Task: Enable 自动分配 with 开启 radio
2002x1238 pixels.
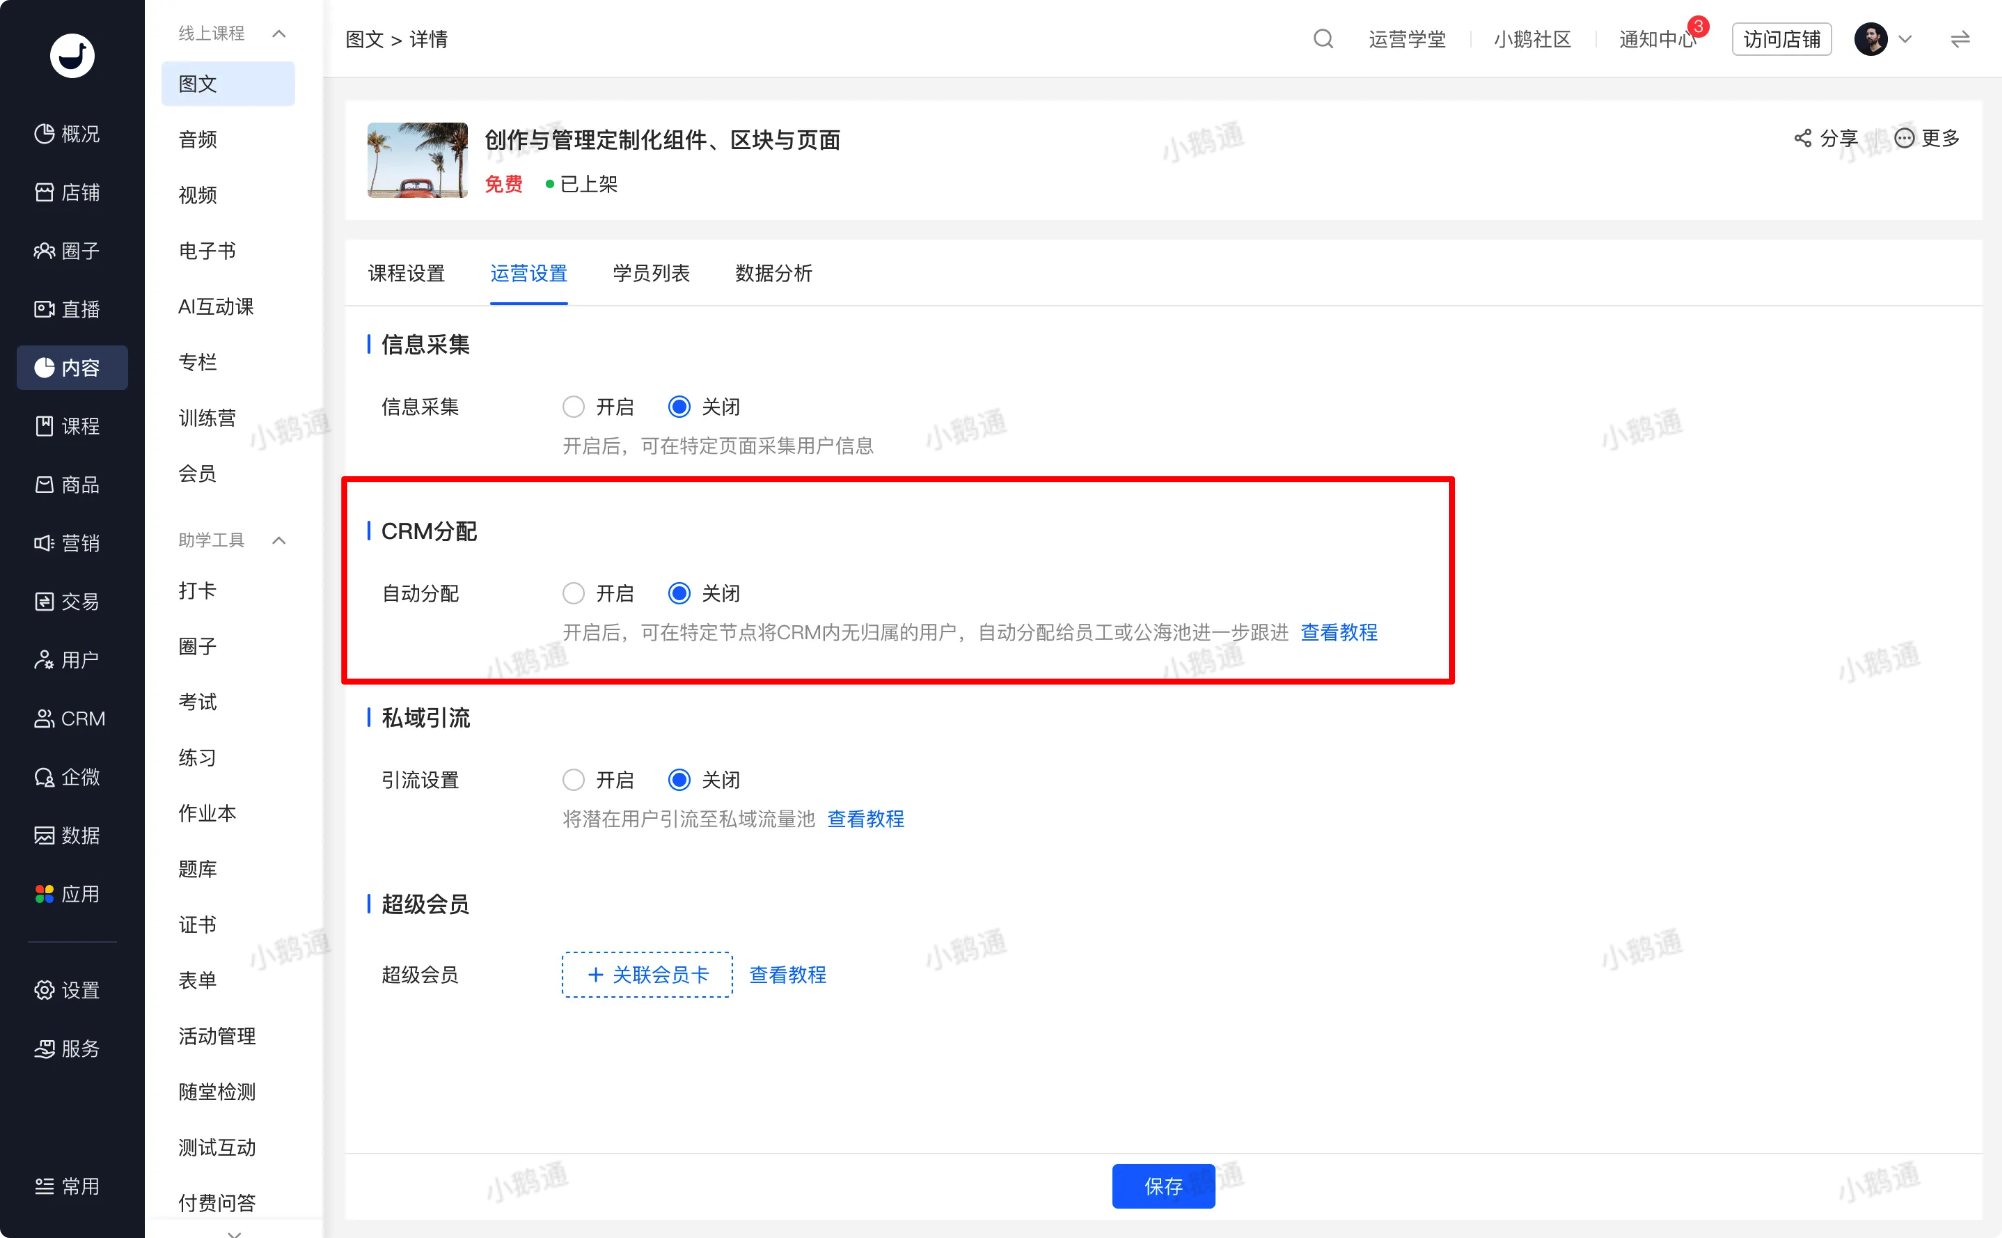Action: click(573, 594)
